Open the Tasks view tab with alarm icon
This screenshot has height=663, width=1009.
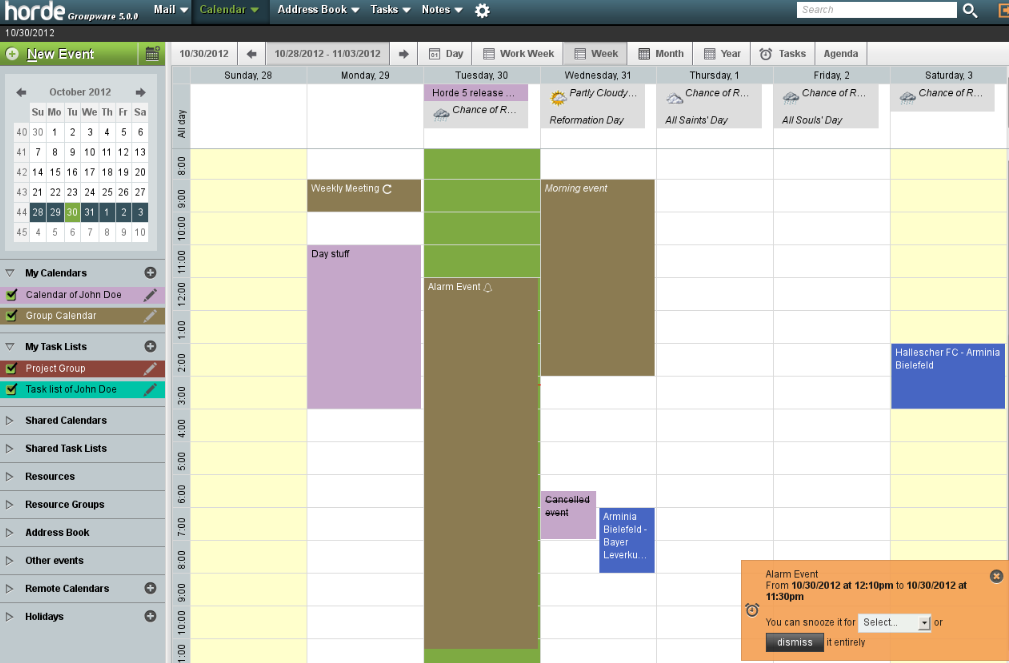coord(782,54)
